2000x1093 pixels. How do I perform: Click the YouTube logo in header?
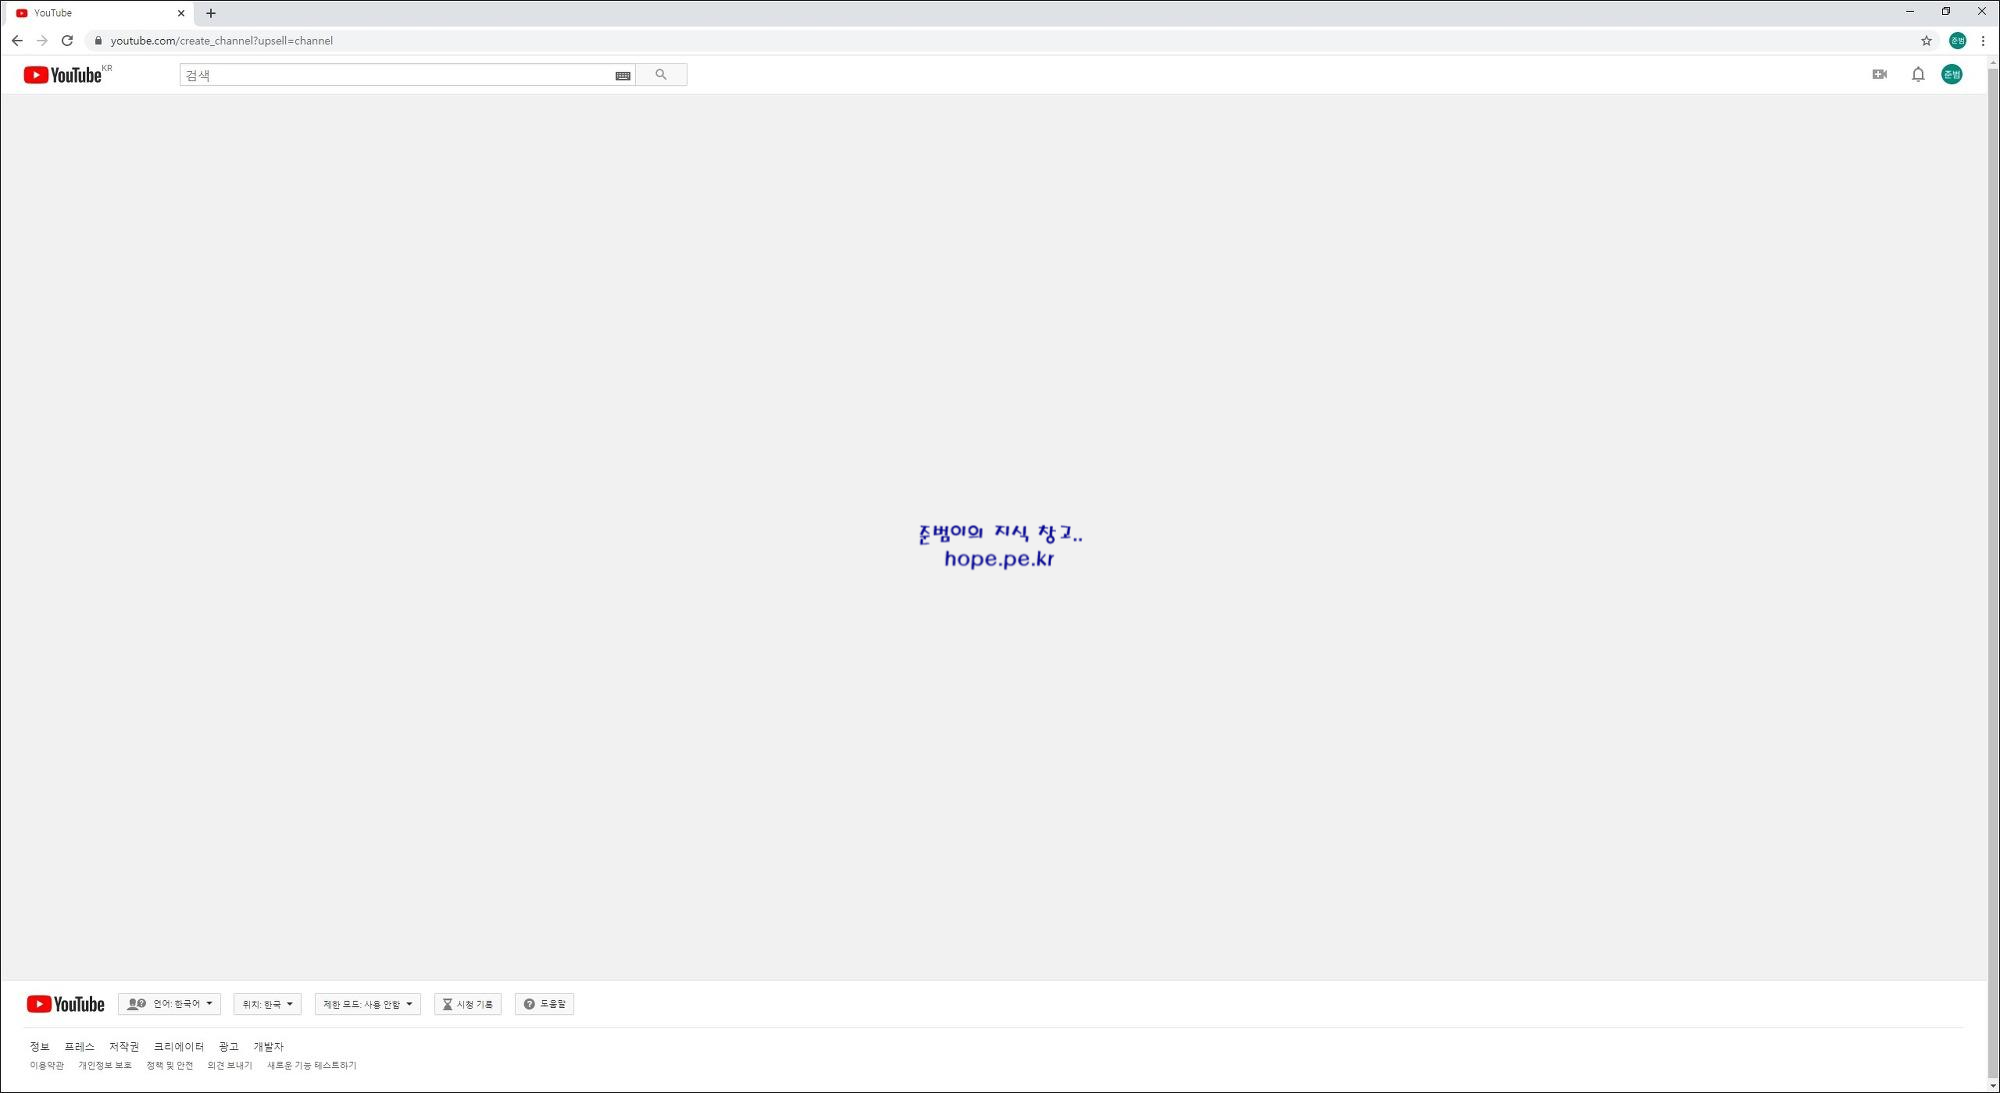point(63,75)
